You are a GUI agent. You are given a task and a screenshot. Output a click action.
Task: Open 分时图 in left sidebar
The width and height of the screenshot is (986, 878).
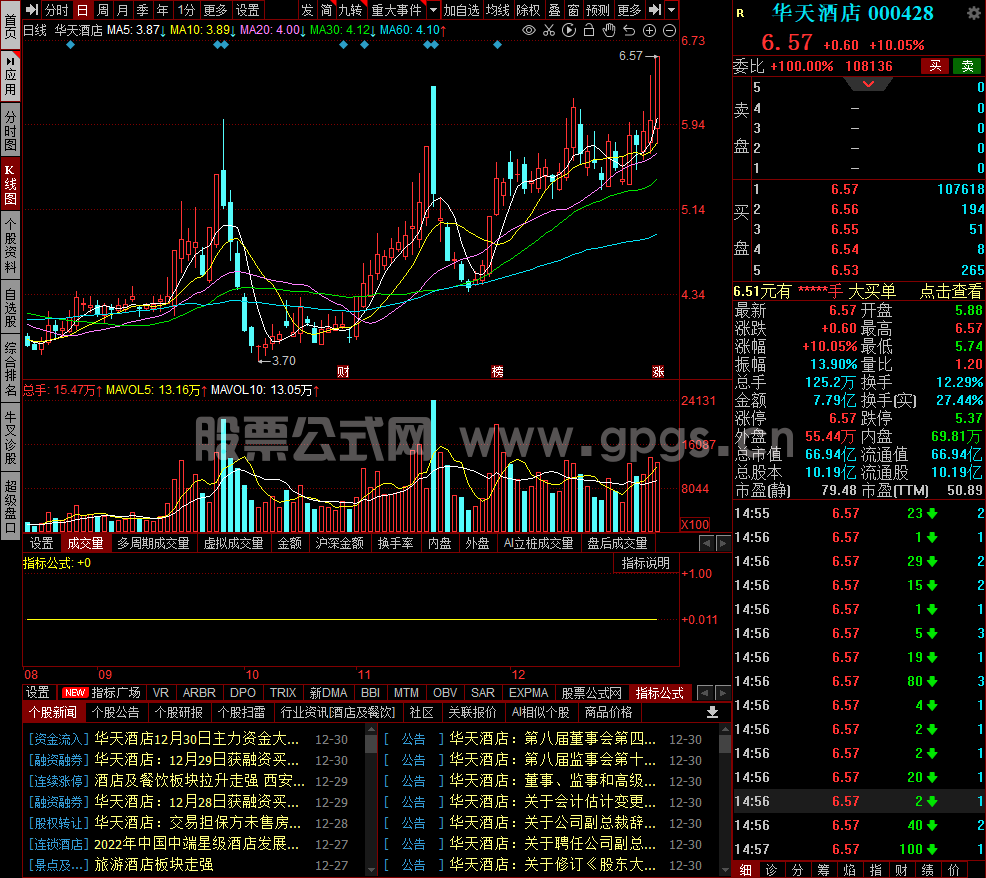11,131
